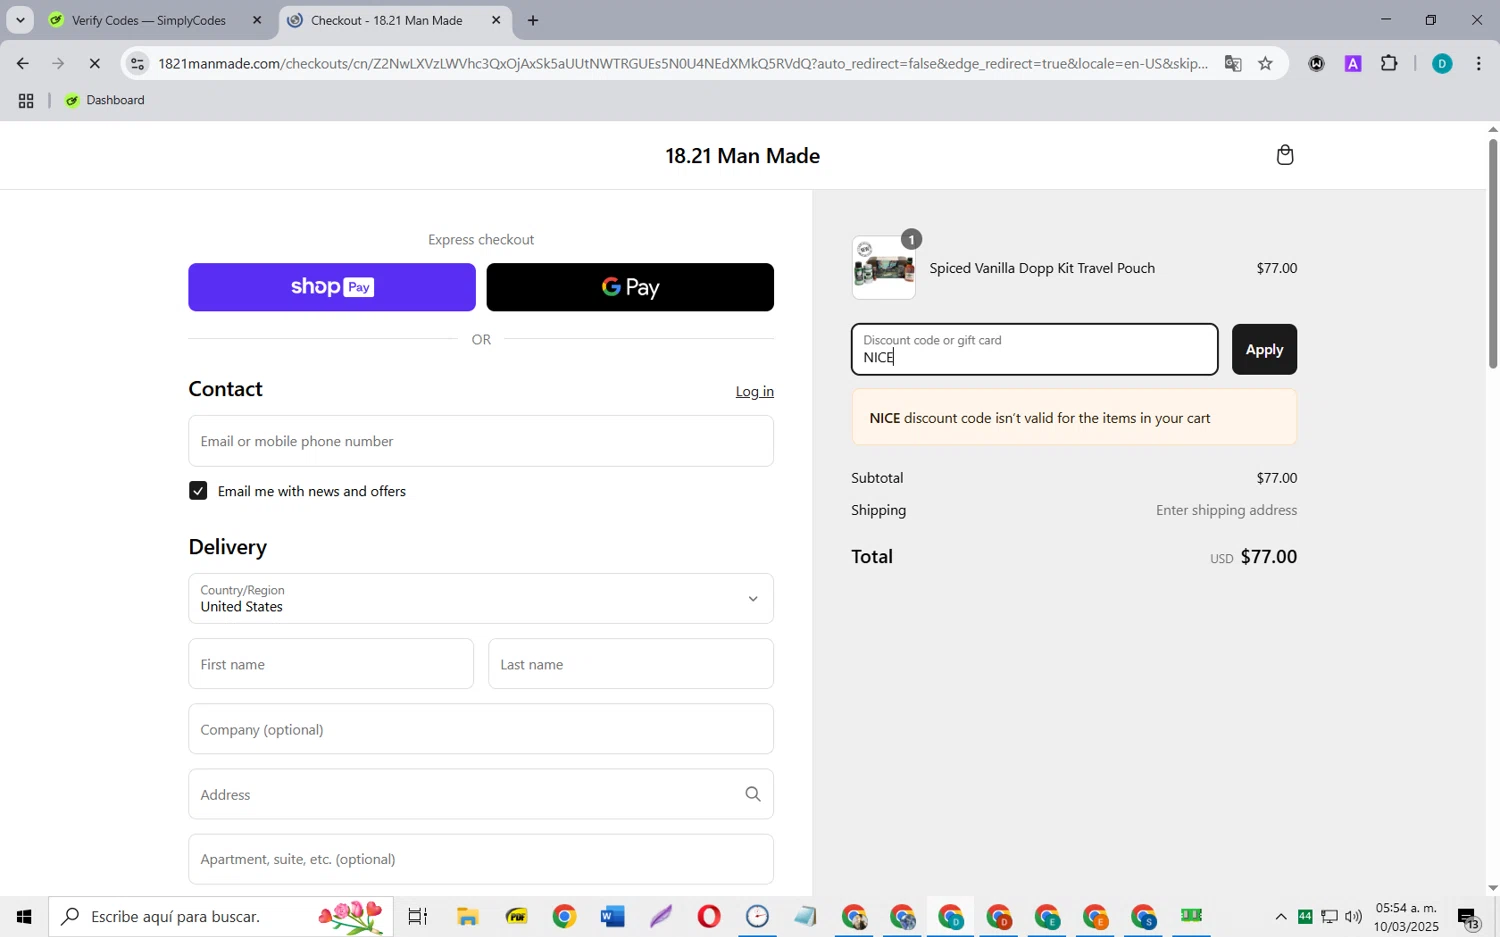Open Opera browser from the taskbar
This screenshot has height=937, width=1500.
709,916
